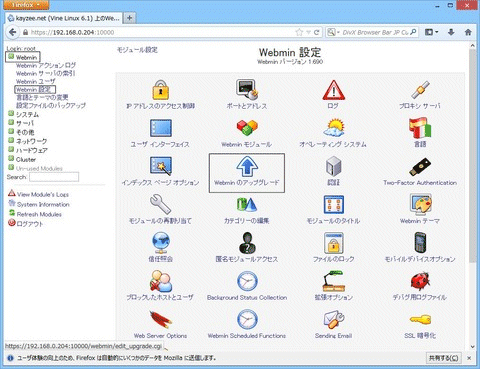
Task: Open インデックス ページ オプション icon
Action: (161, 166)
